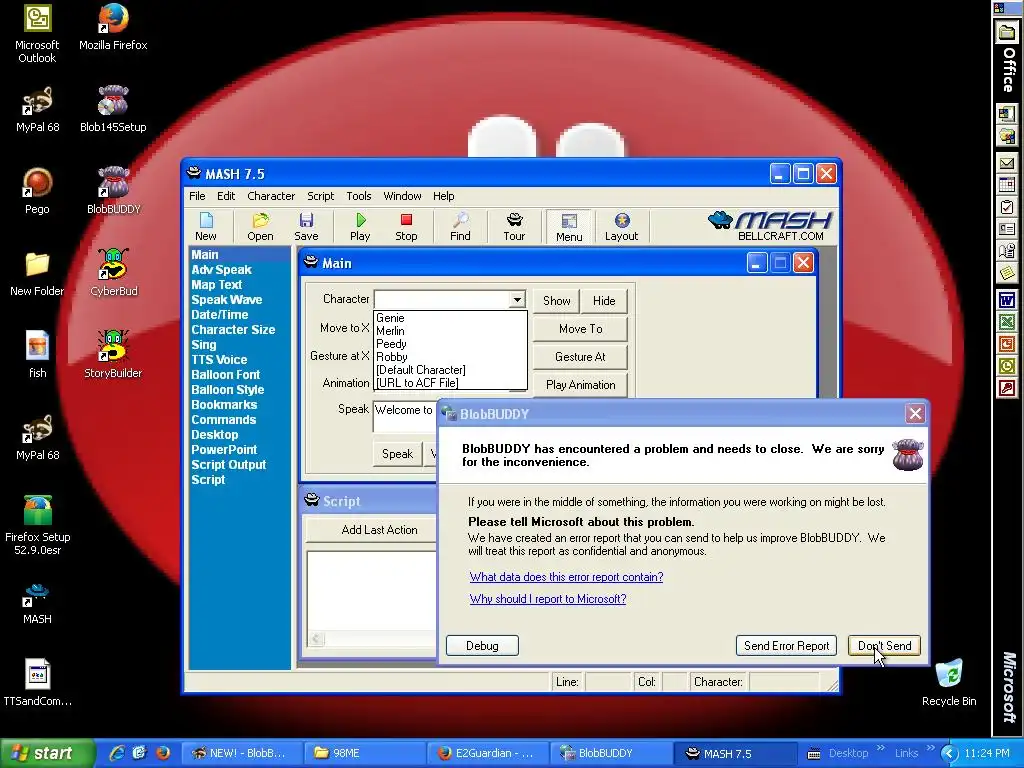This screenshot has width=1024, height=768.
Task: Click the Move To button
Action: (581, 328)
